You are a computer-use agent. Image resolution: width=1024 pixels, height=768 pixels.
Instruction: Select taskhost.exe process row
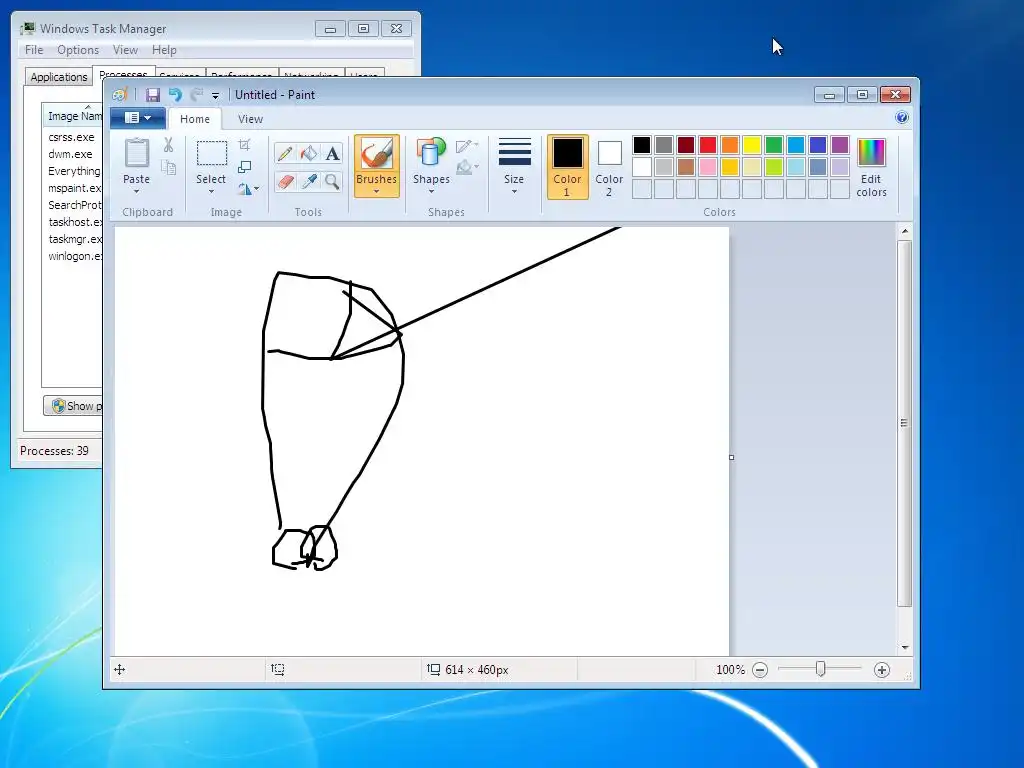[x=72, y=222]
